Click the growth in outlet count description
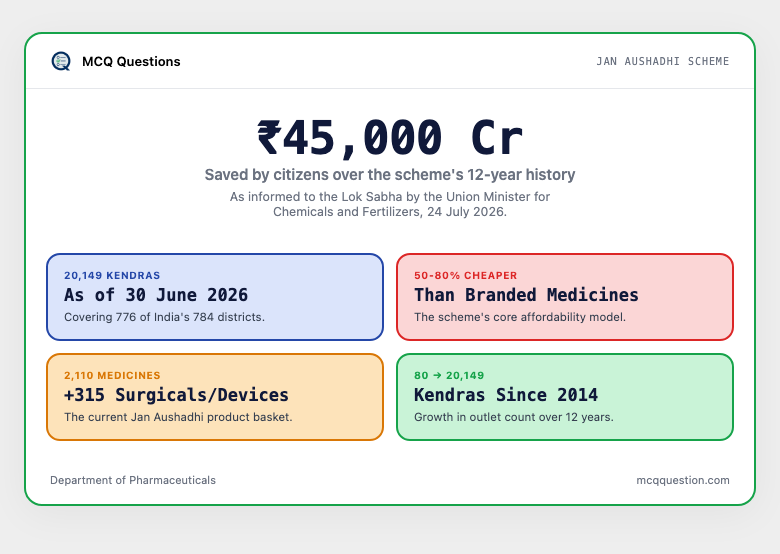The width and height of the screenshot is (780, 554). [x=514, y=417]
